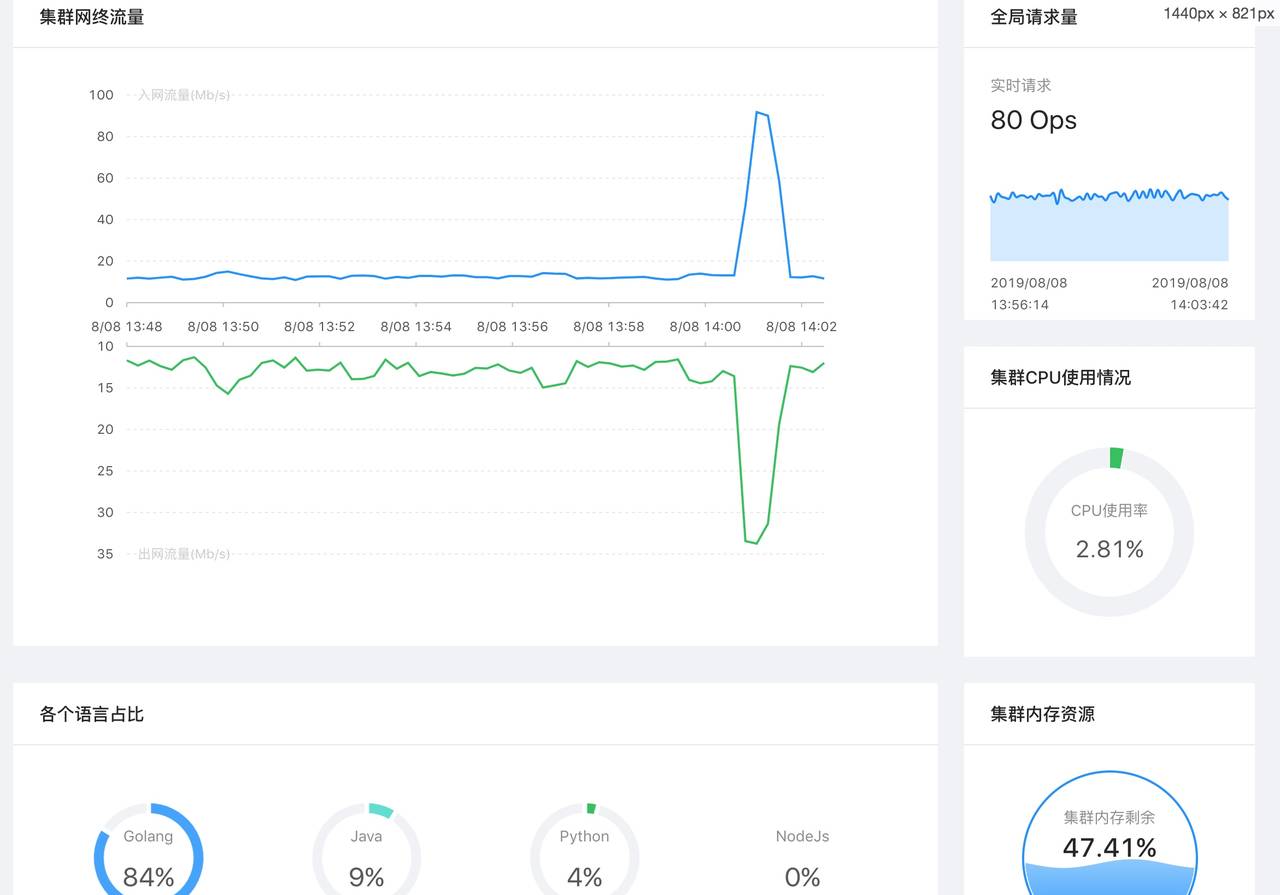The width and height of the screenshot is (1280, 895).
Task: Click the 8/08 13:50 time axis label
Action: pyautogui.click(x=223, y=326)
